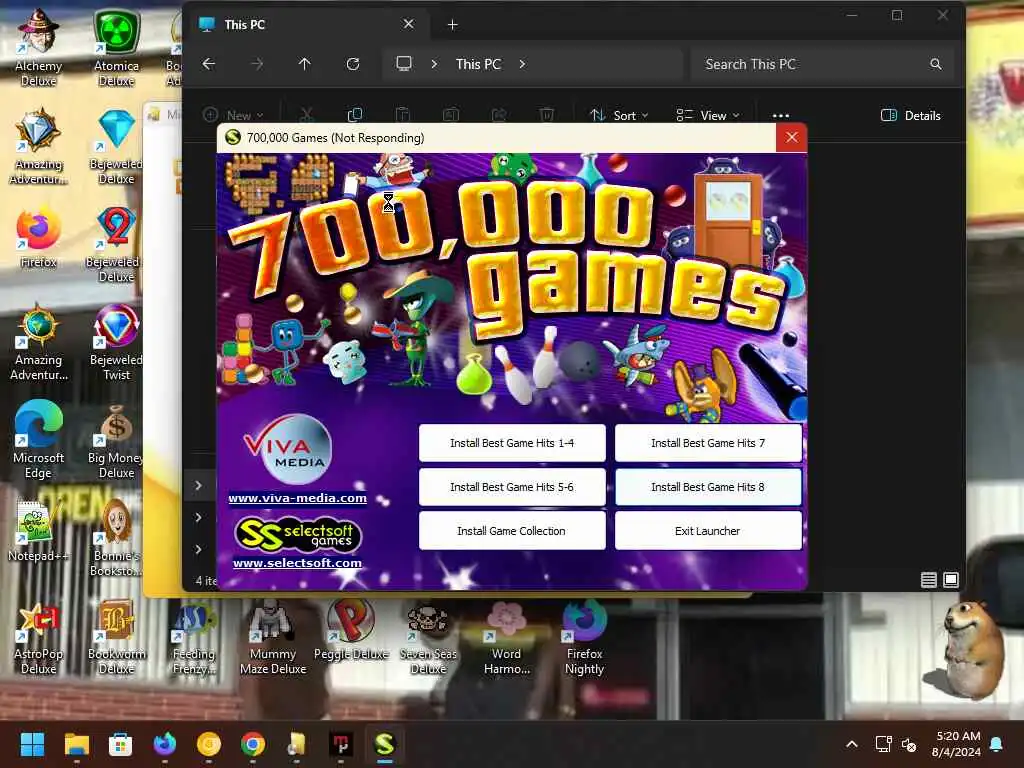Click Install Best Game Hits 1-4
Screen dimensions: 1024x768
[x=512, y=443]
